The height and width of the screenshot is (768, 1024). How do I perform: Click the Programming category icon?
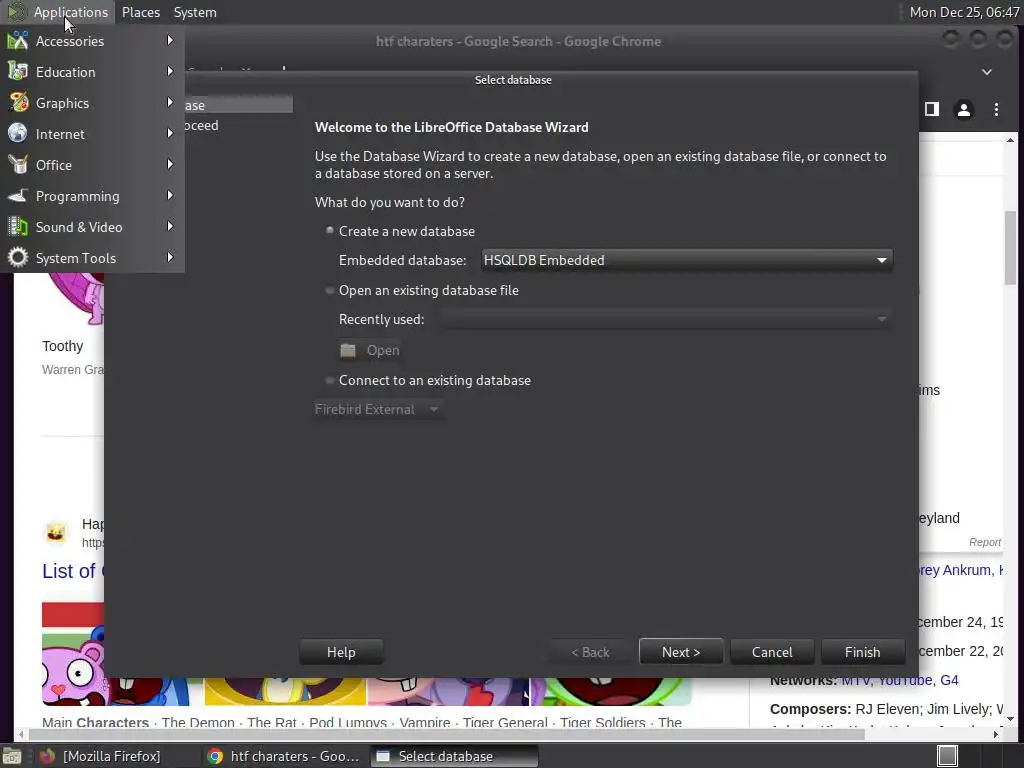point(18,195)
